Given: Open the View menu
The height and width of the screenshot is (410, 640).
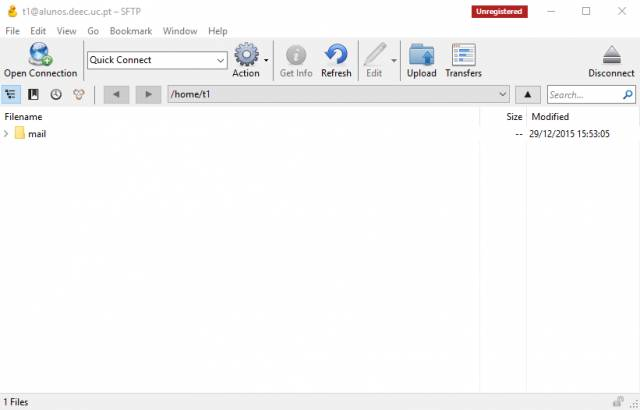Looking at the screenshot, I should [67, 31].
